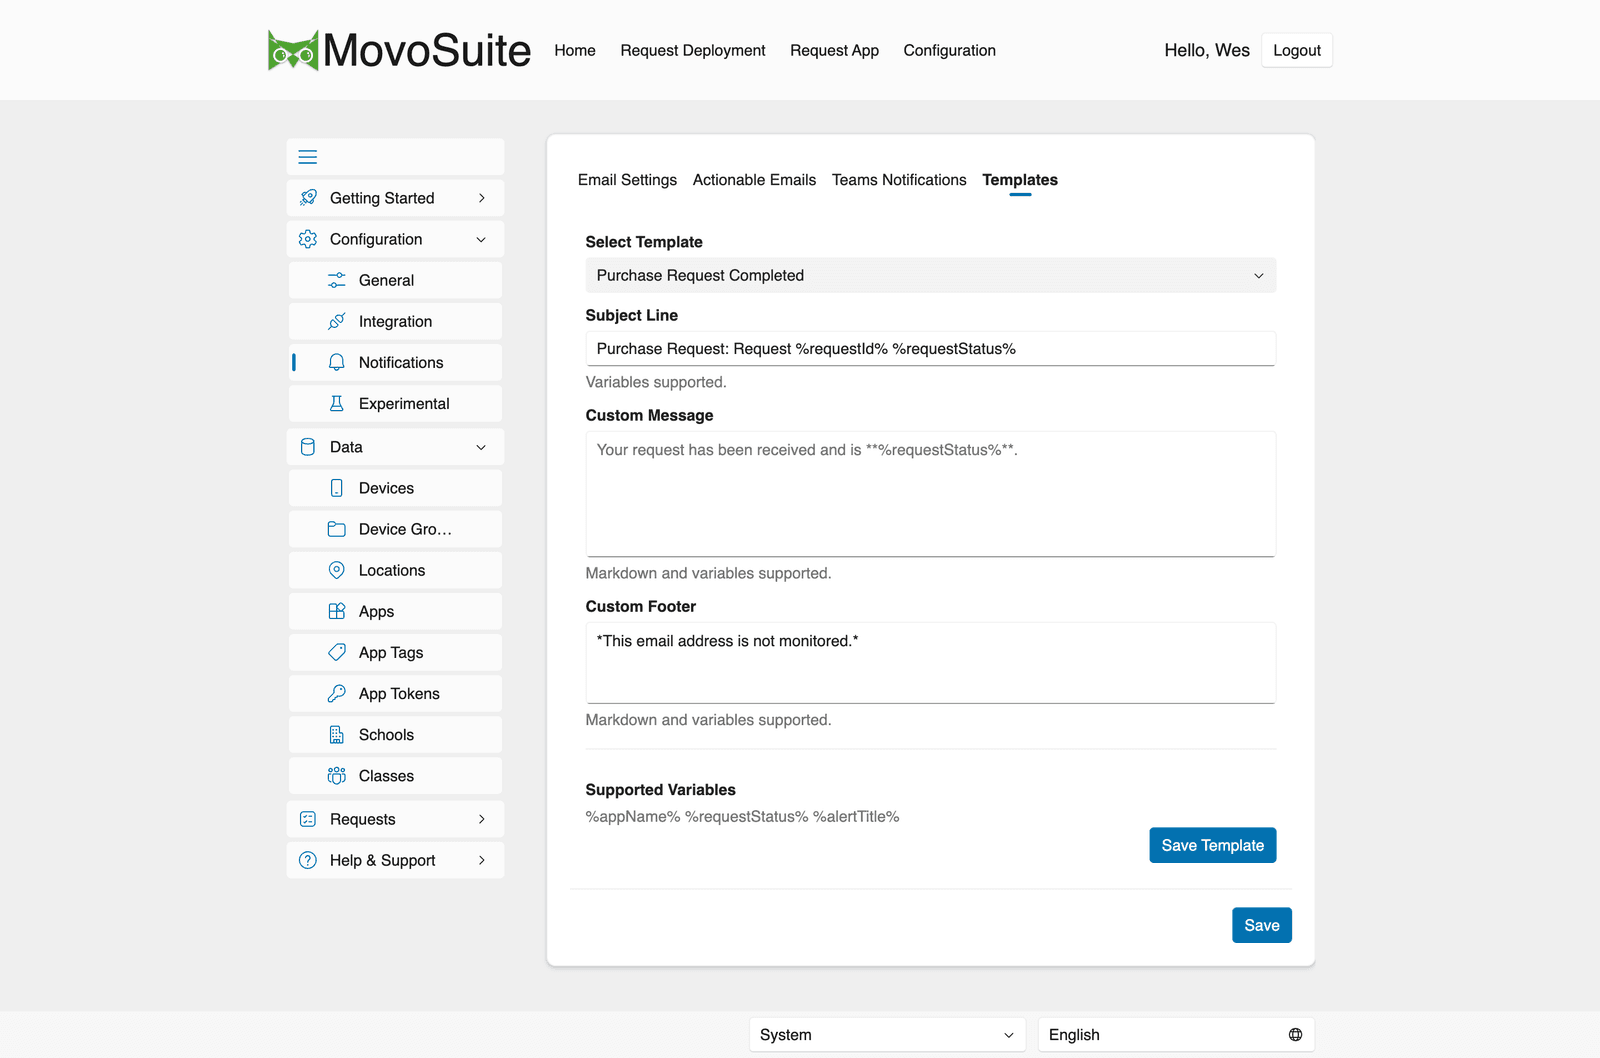Viewport: 1600px width, 1058px height.
Task: Open General settings in sidebar
Action: click(x=395, y=280)
